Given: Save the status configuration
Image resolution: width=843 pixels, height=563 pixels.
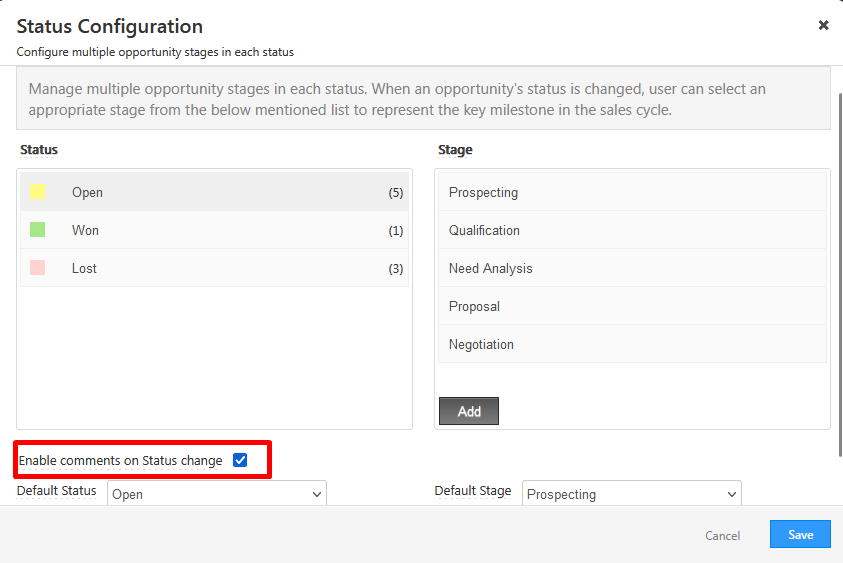Looking at the screenshot, I should point(800,535).
